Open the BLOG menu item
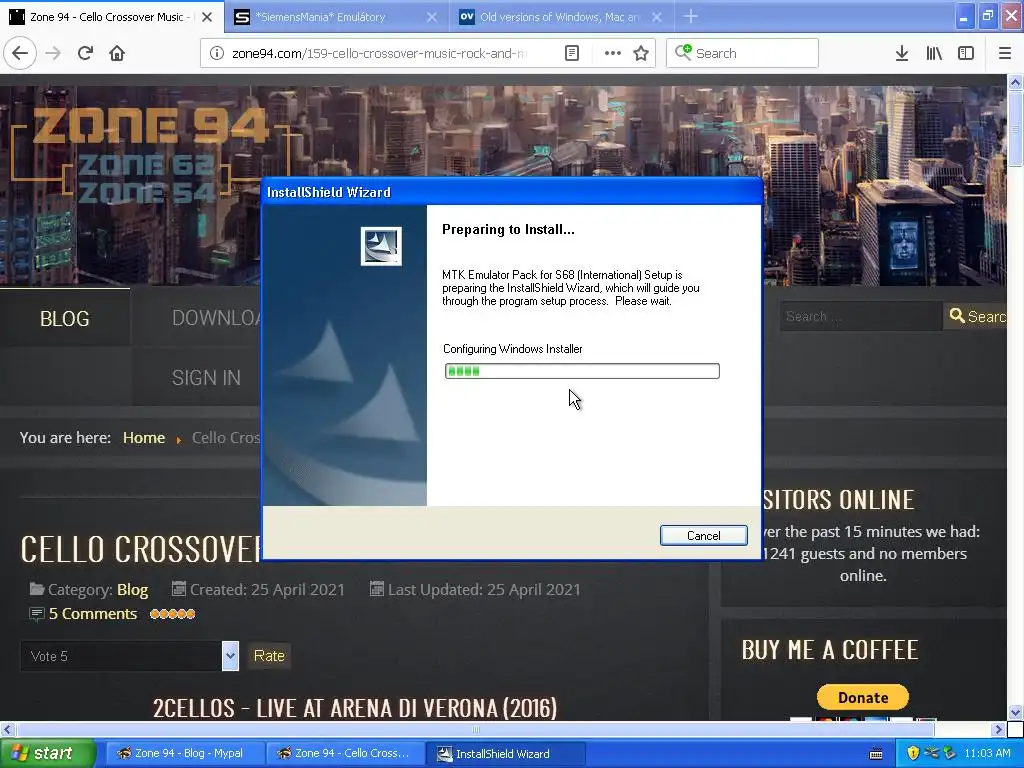The image size is (1024, 768). [x=65, y=319]
